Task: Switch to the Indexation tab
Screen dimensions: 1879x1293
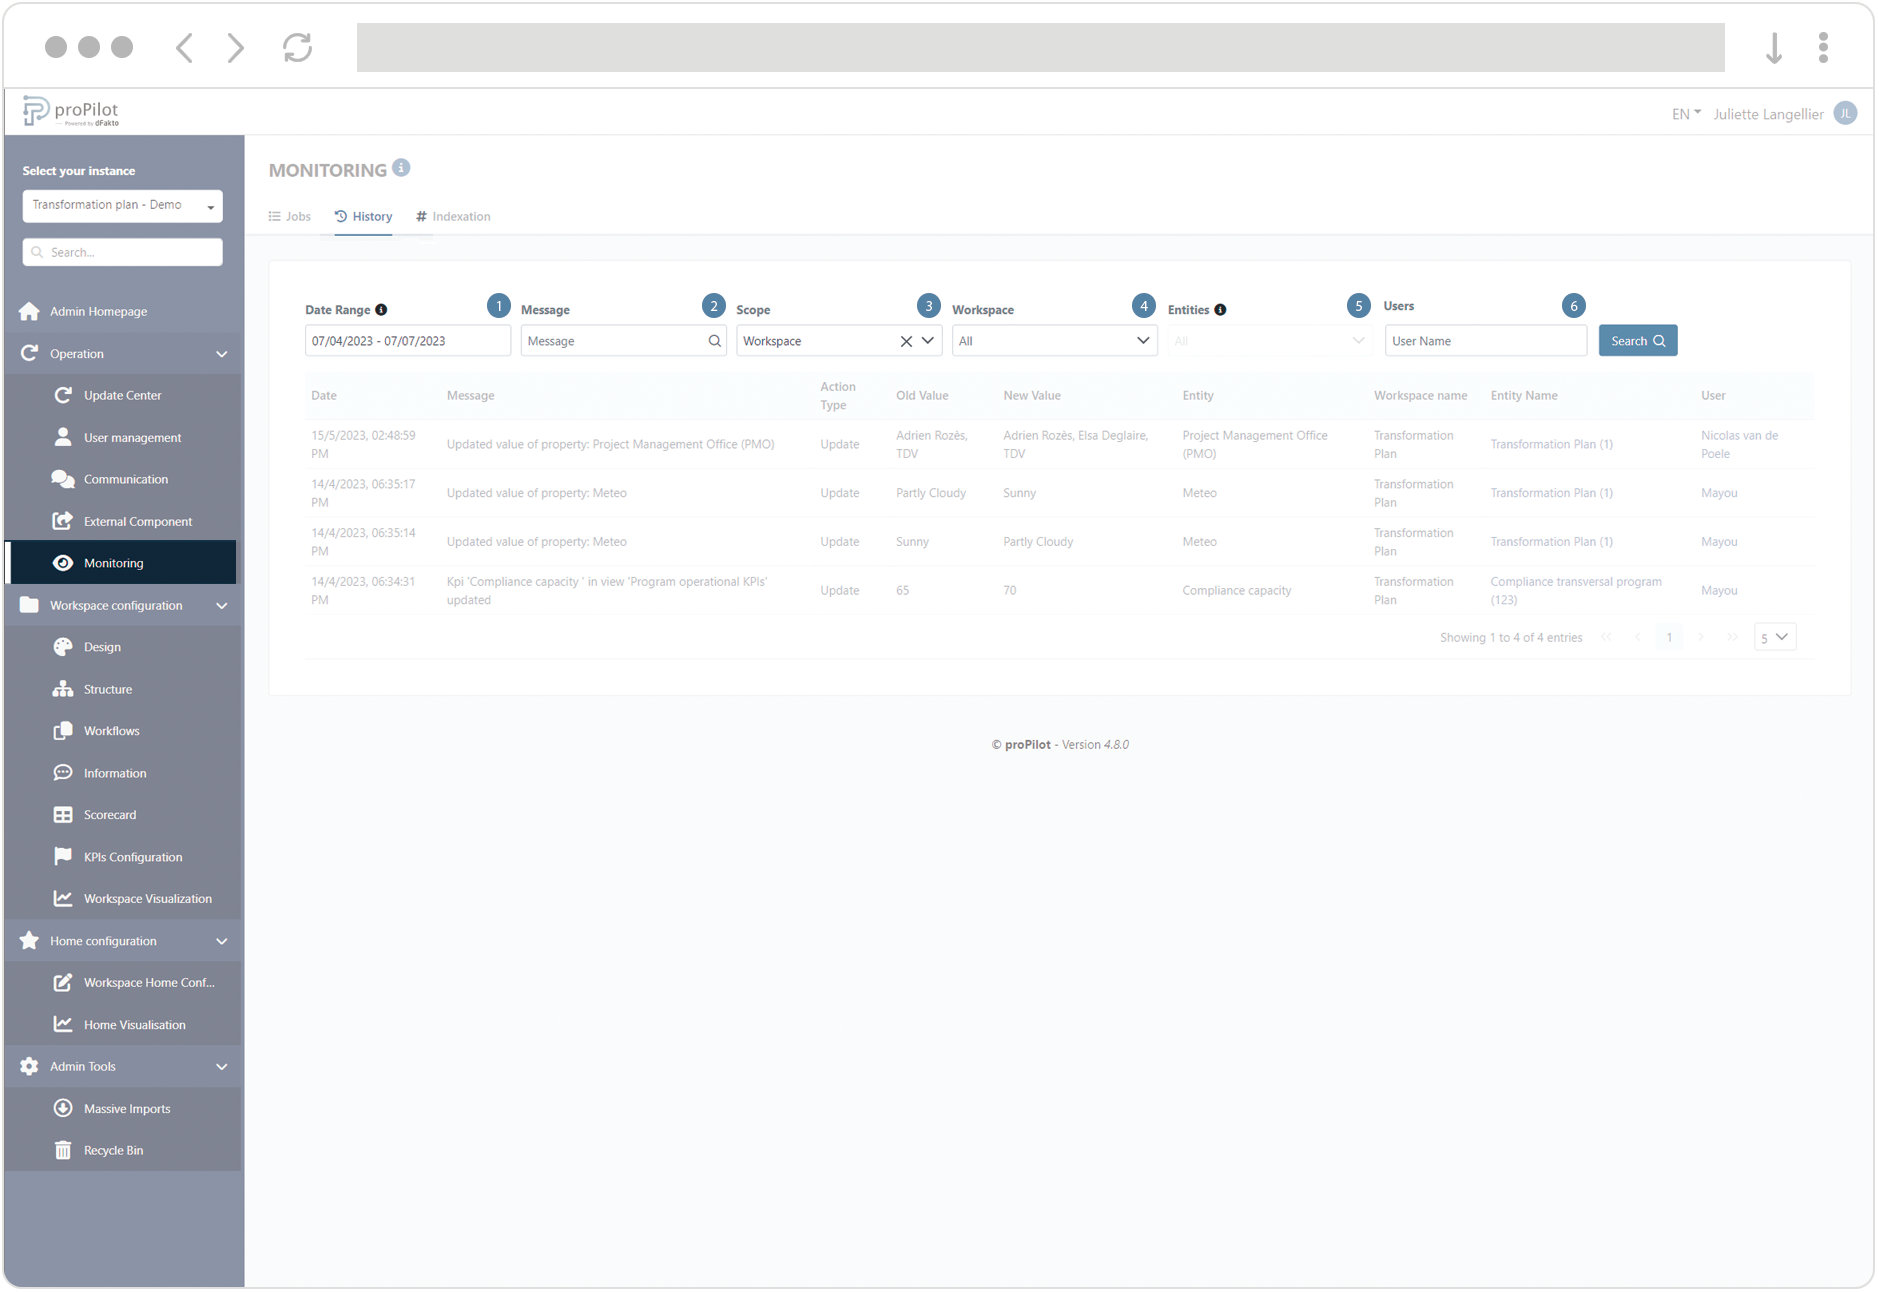Action: [x=453, y=216]
